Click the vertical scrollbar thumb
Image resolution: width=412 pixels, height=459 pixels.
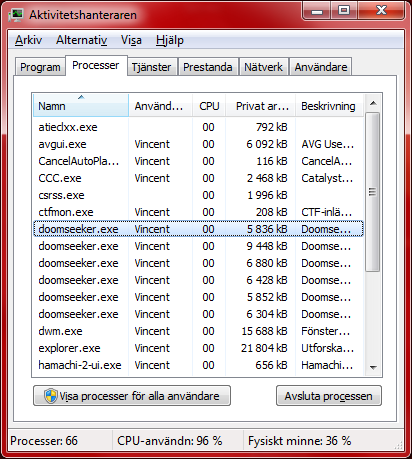[373, 192]
